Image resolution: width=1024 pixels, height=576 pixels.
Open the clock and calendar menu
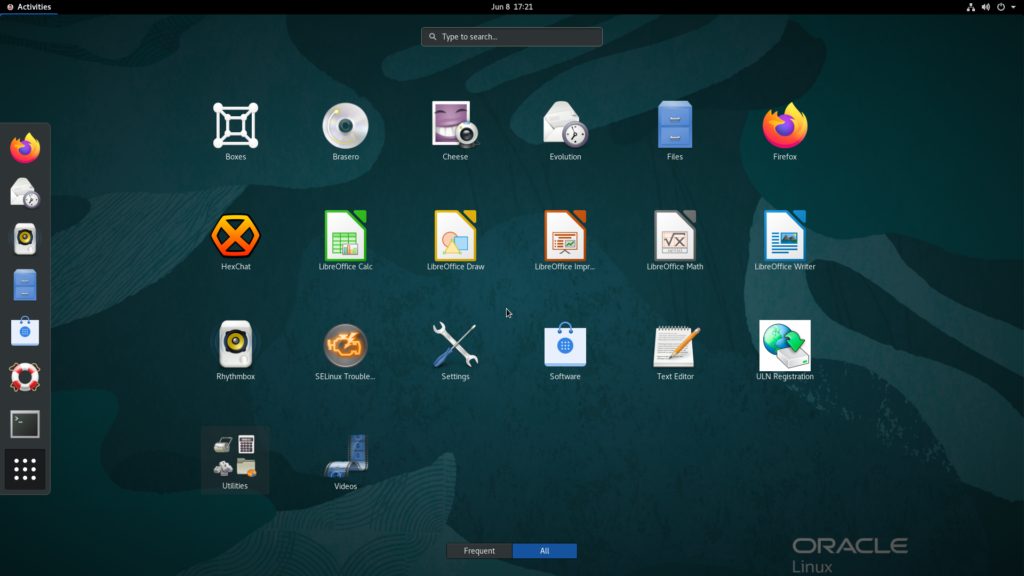(511, 7)
